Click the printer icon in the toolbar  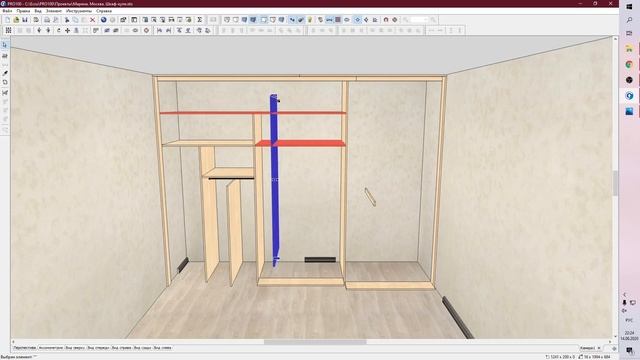tap(47, 20)
